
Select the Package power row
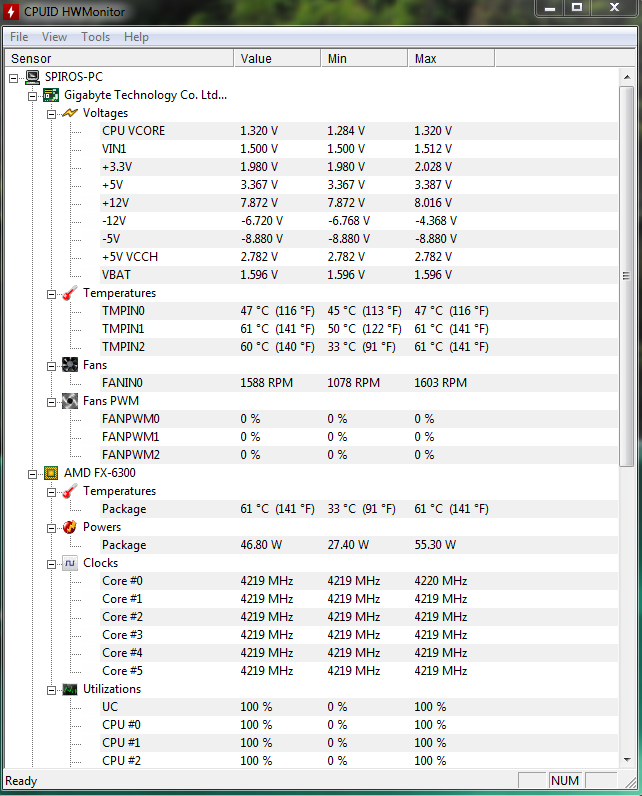tap(359, 545)
